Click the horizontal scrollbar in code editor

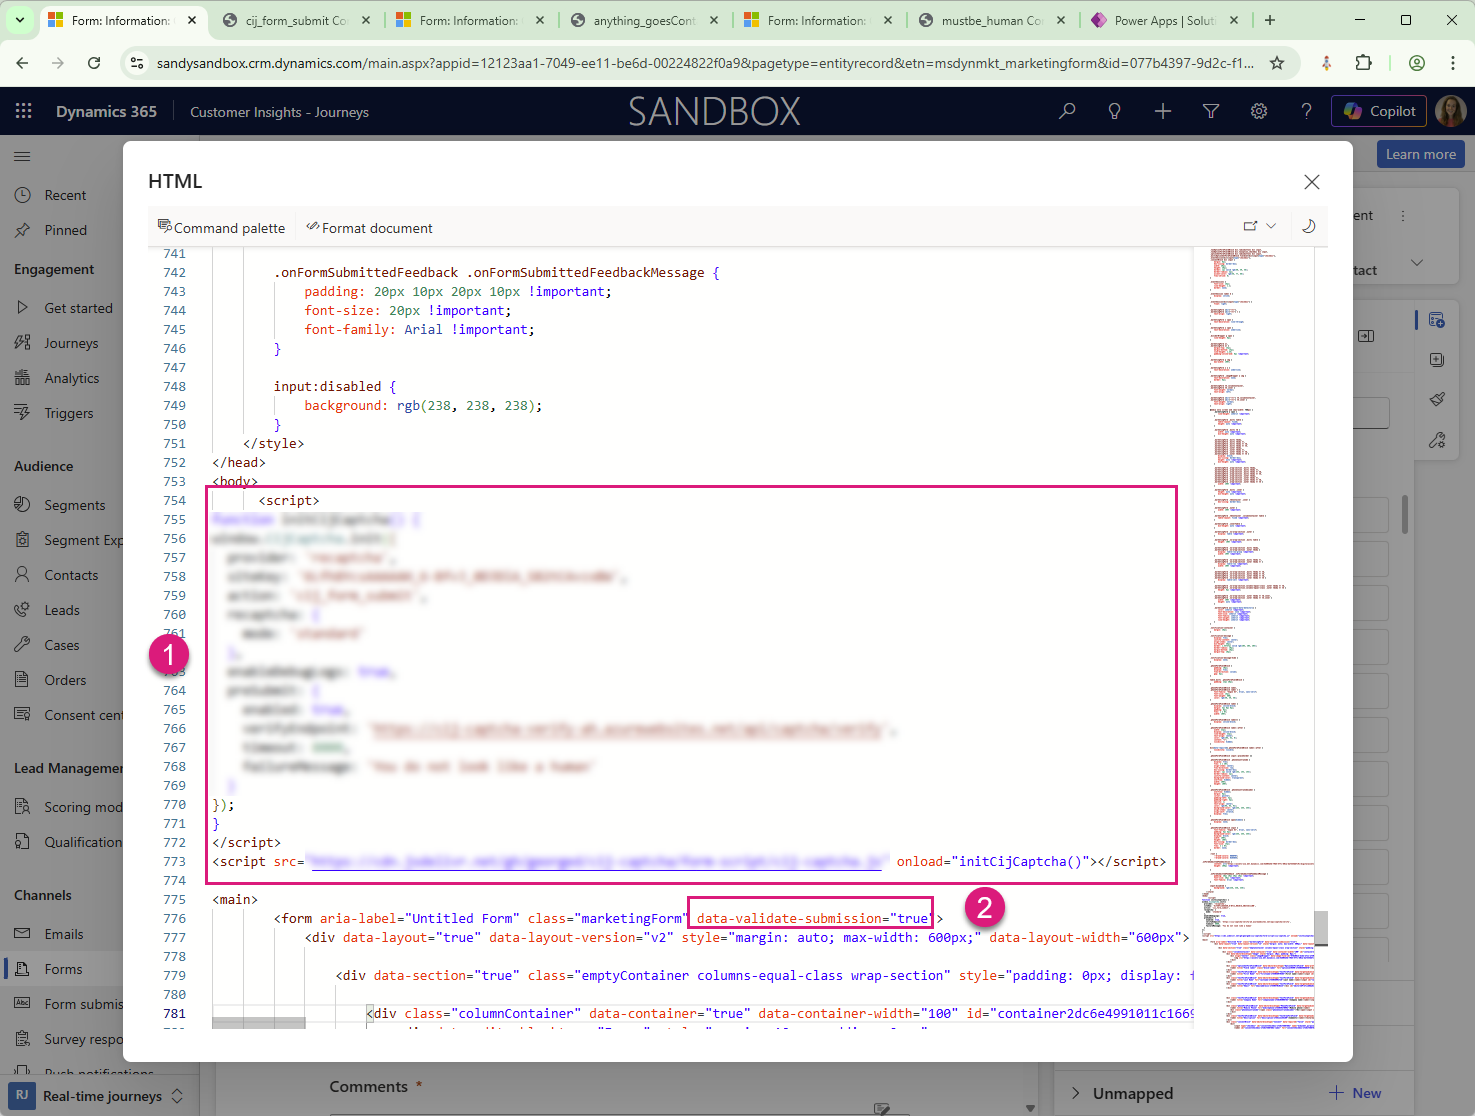pyautogui.click(x=259, y=1023)
